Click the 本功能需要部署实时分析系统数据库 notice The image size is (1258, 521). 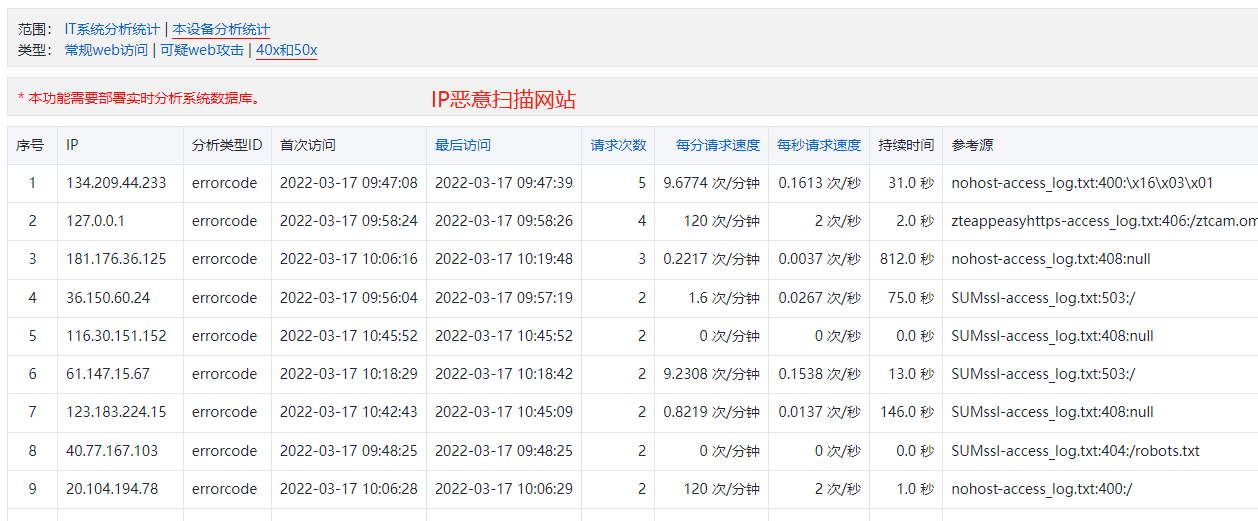(x=139, y=98)
